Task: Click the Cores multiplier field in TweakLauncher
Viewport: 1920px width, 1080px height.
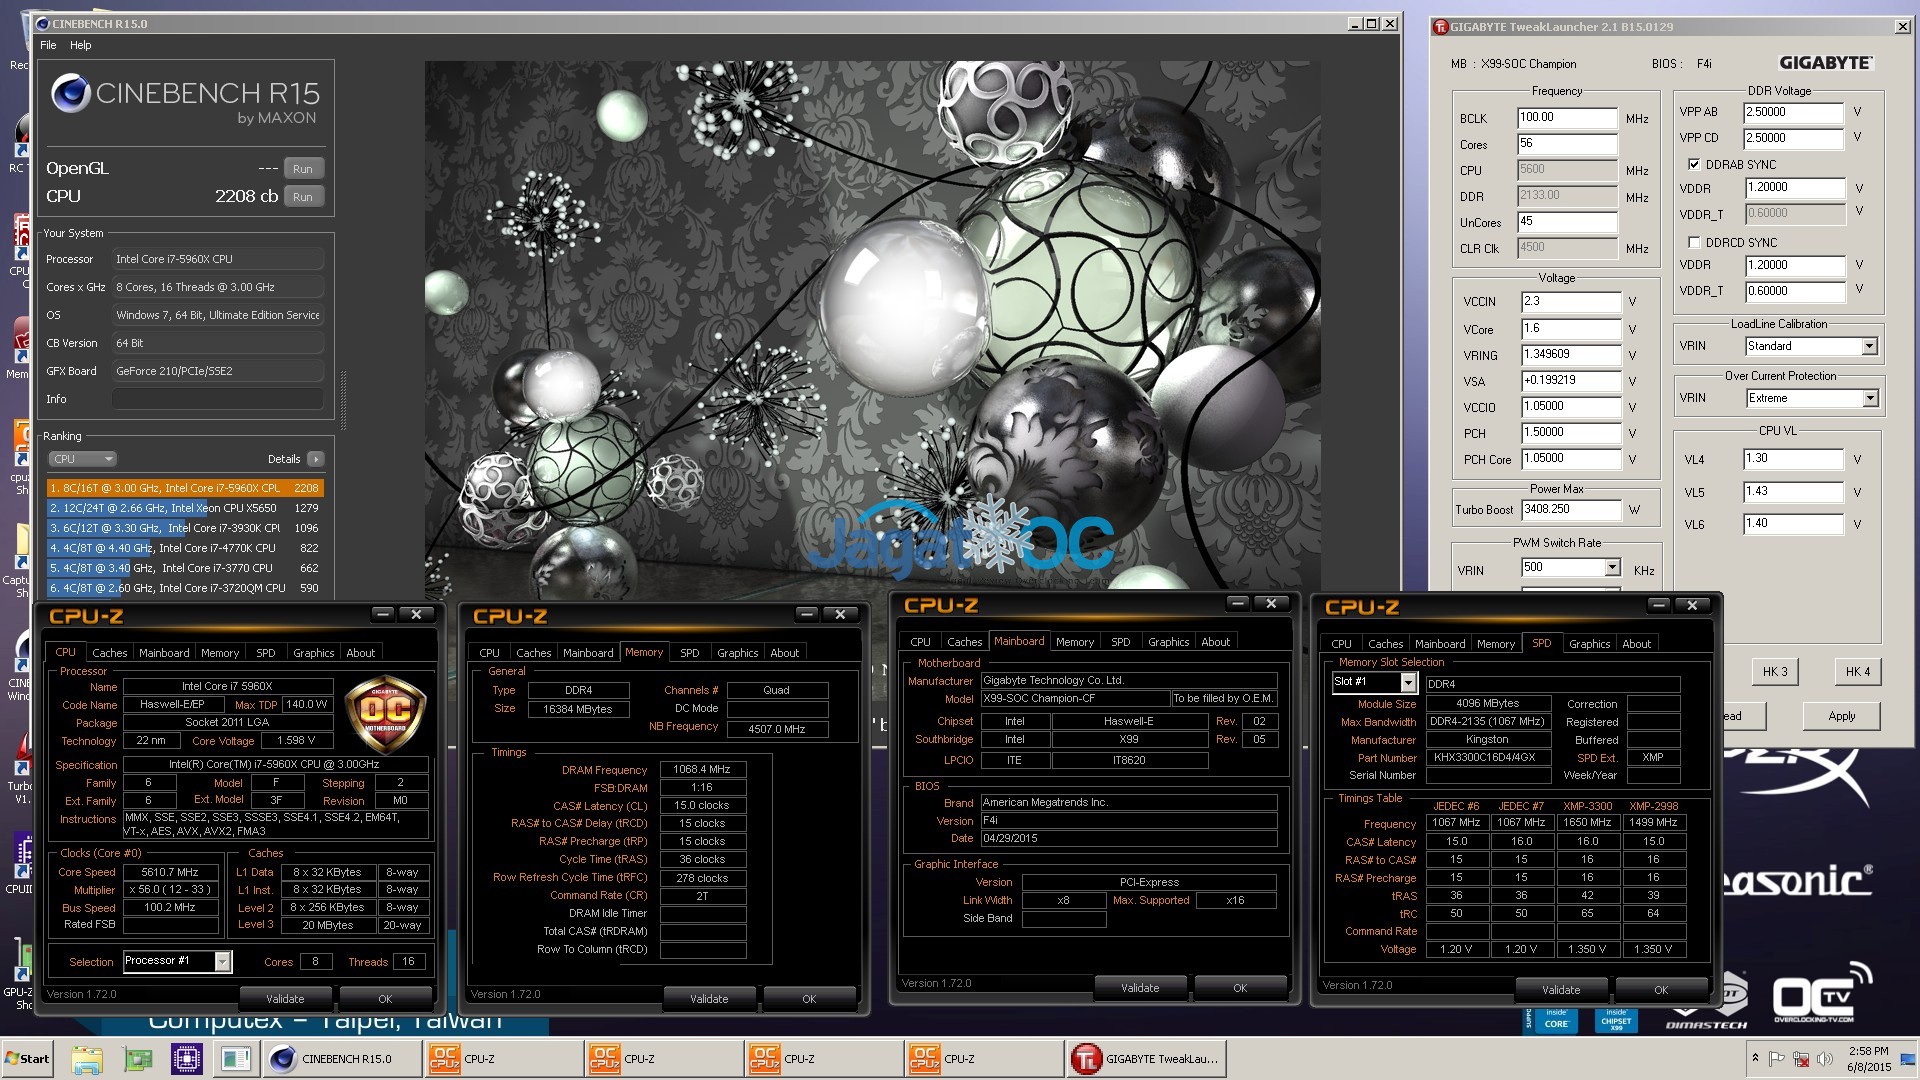Action: (x=1567, y=144)
